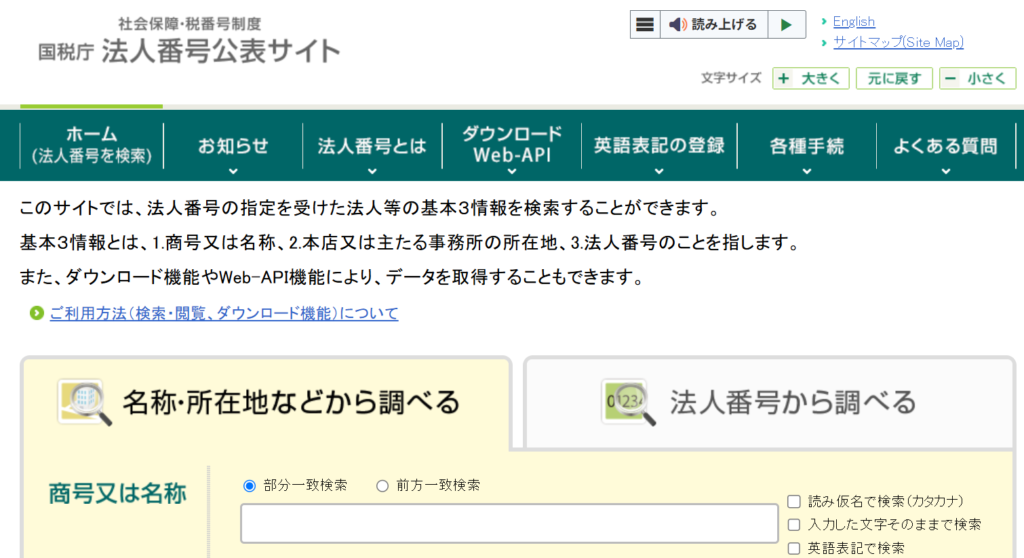Image resolution: width=1024 pixels, height=558 pixels.
Task: Click the number magnifier icon on 法人番号 tab
Action: (628, 402)
